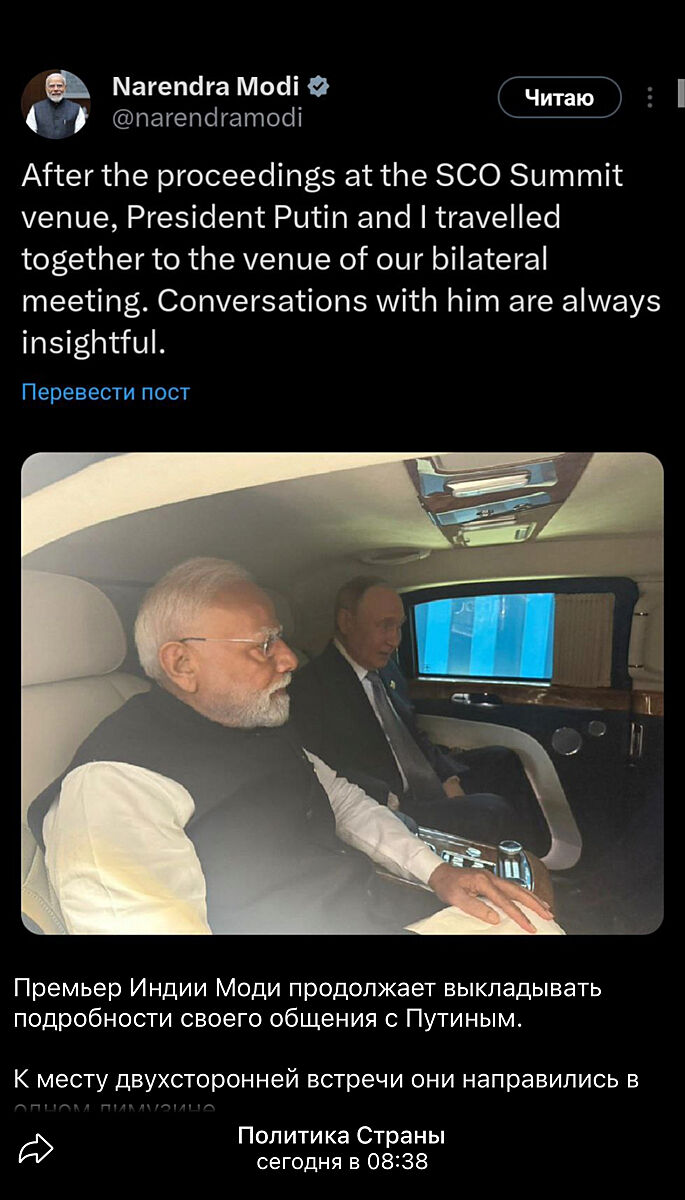Click the сегодня в 08:38 timestamp
The width and height of the screenshot is (685, 1200).
(342, 1162)
